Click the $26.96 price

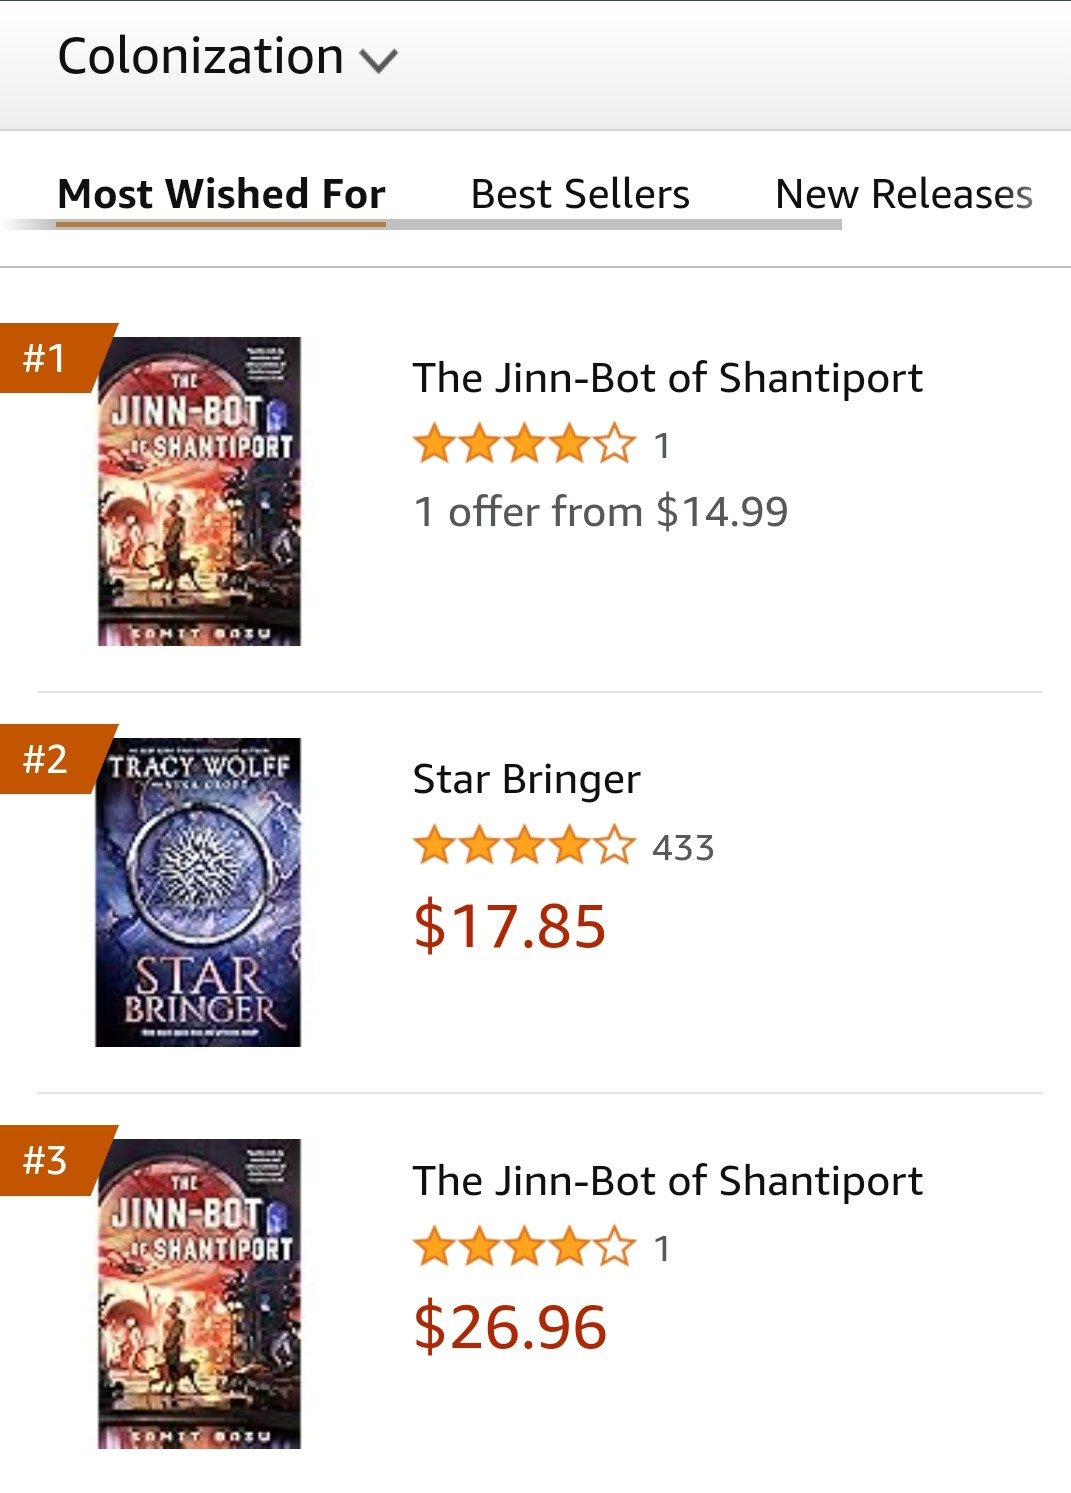[509, 1327]
